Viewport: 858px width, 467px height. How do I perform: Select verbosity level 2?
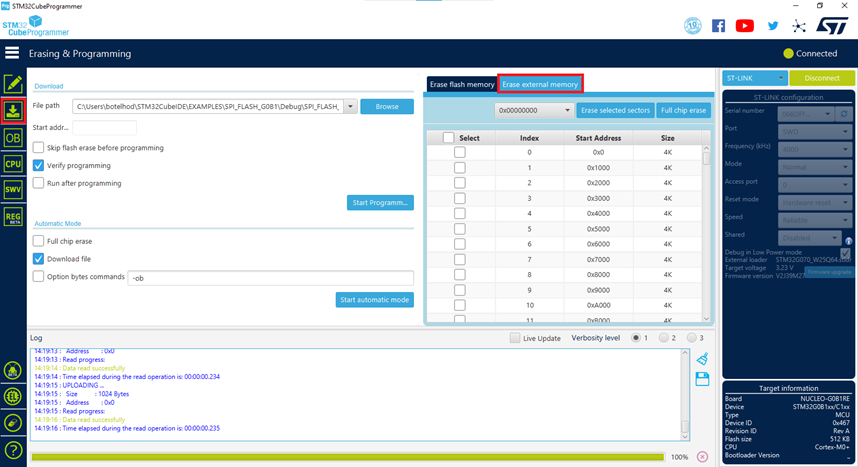click(664, 338)
